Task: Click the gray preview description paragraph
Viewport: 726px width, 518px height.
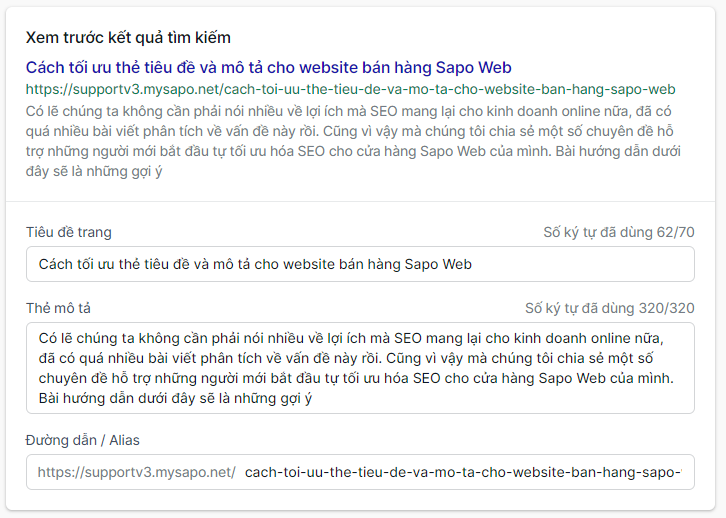Action: click(x=353, y=141)
